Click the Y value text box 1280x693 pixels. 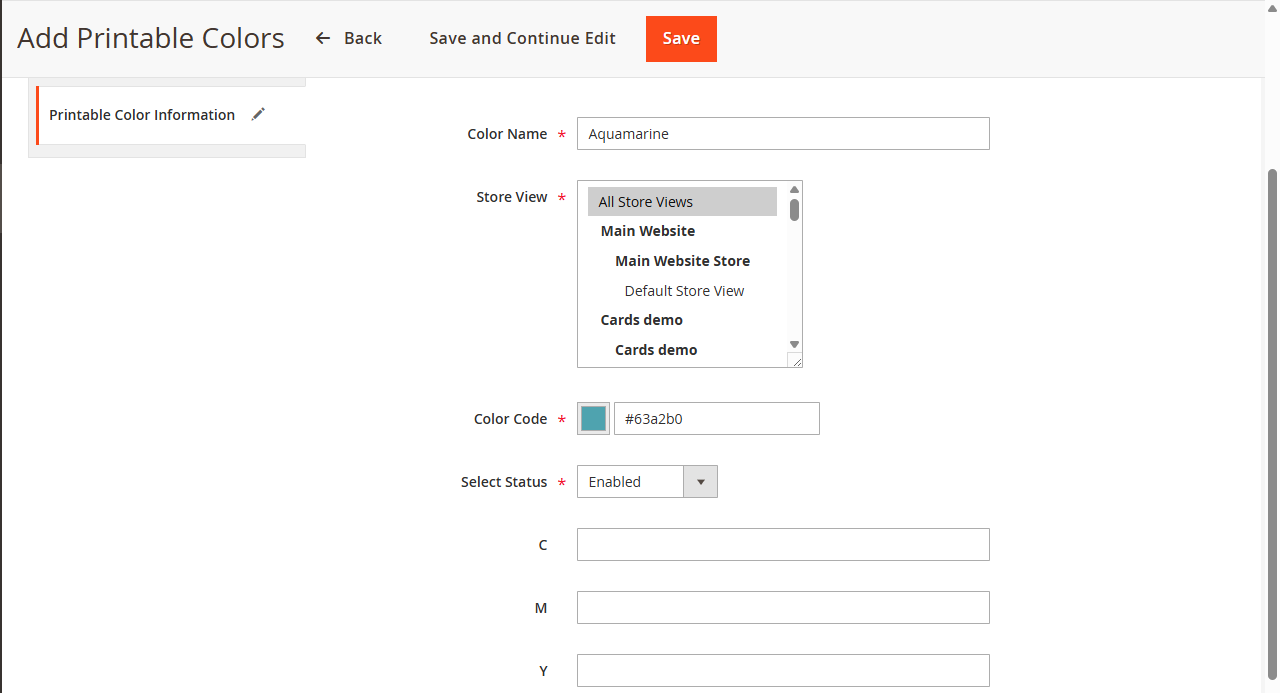[x=783, y=671]
